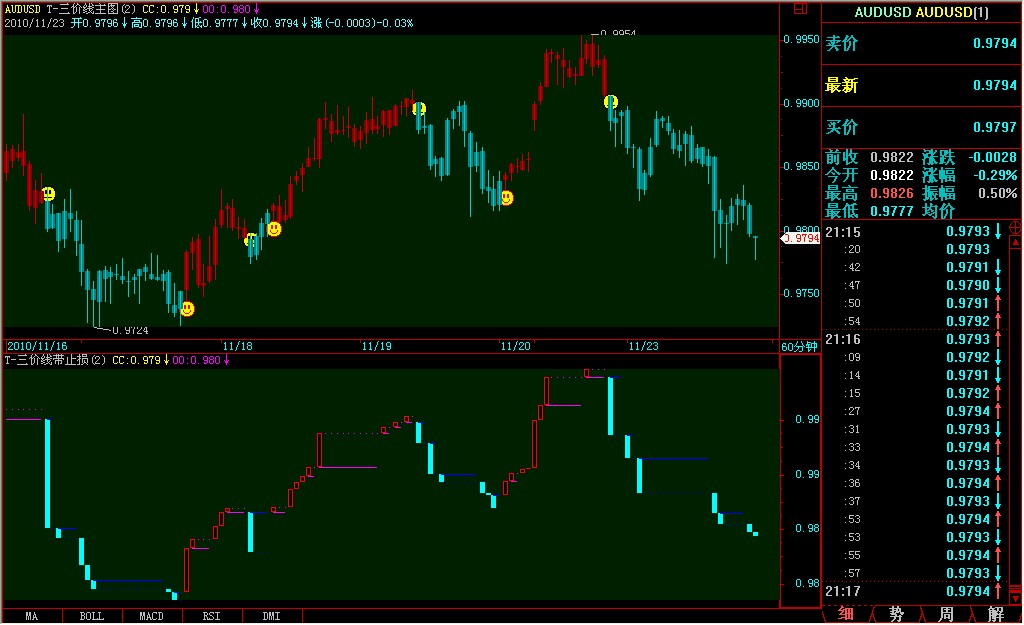Click the T-三价线带止损(2) sub-chart title
The width and height of the screenshot is (1024, 625).
click(x=55, y=360)
